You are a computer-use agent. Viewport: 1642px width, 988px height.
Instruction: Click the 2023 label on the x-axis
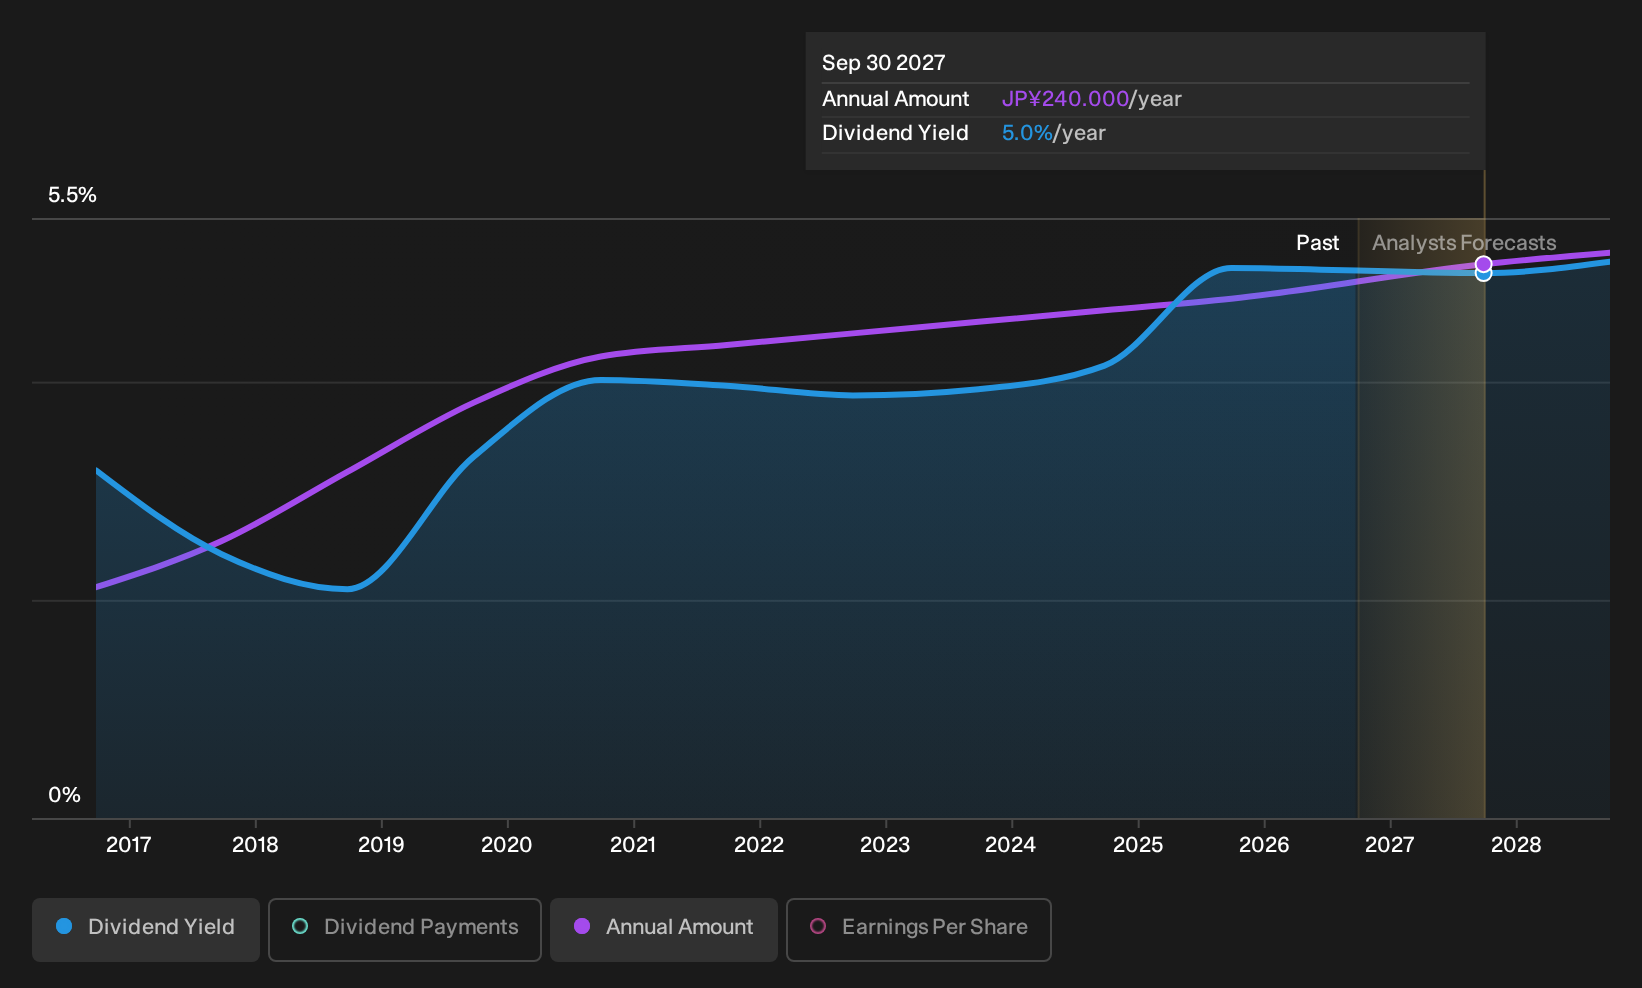885,845
